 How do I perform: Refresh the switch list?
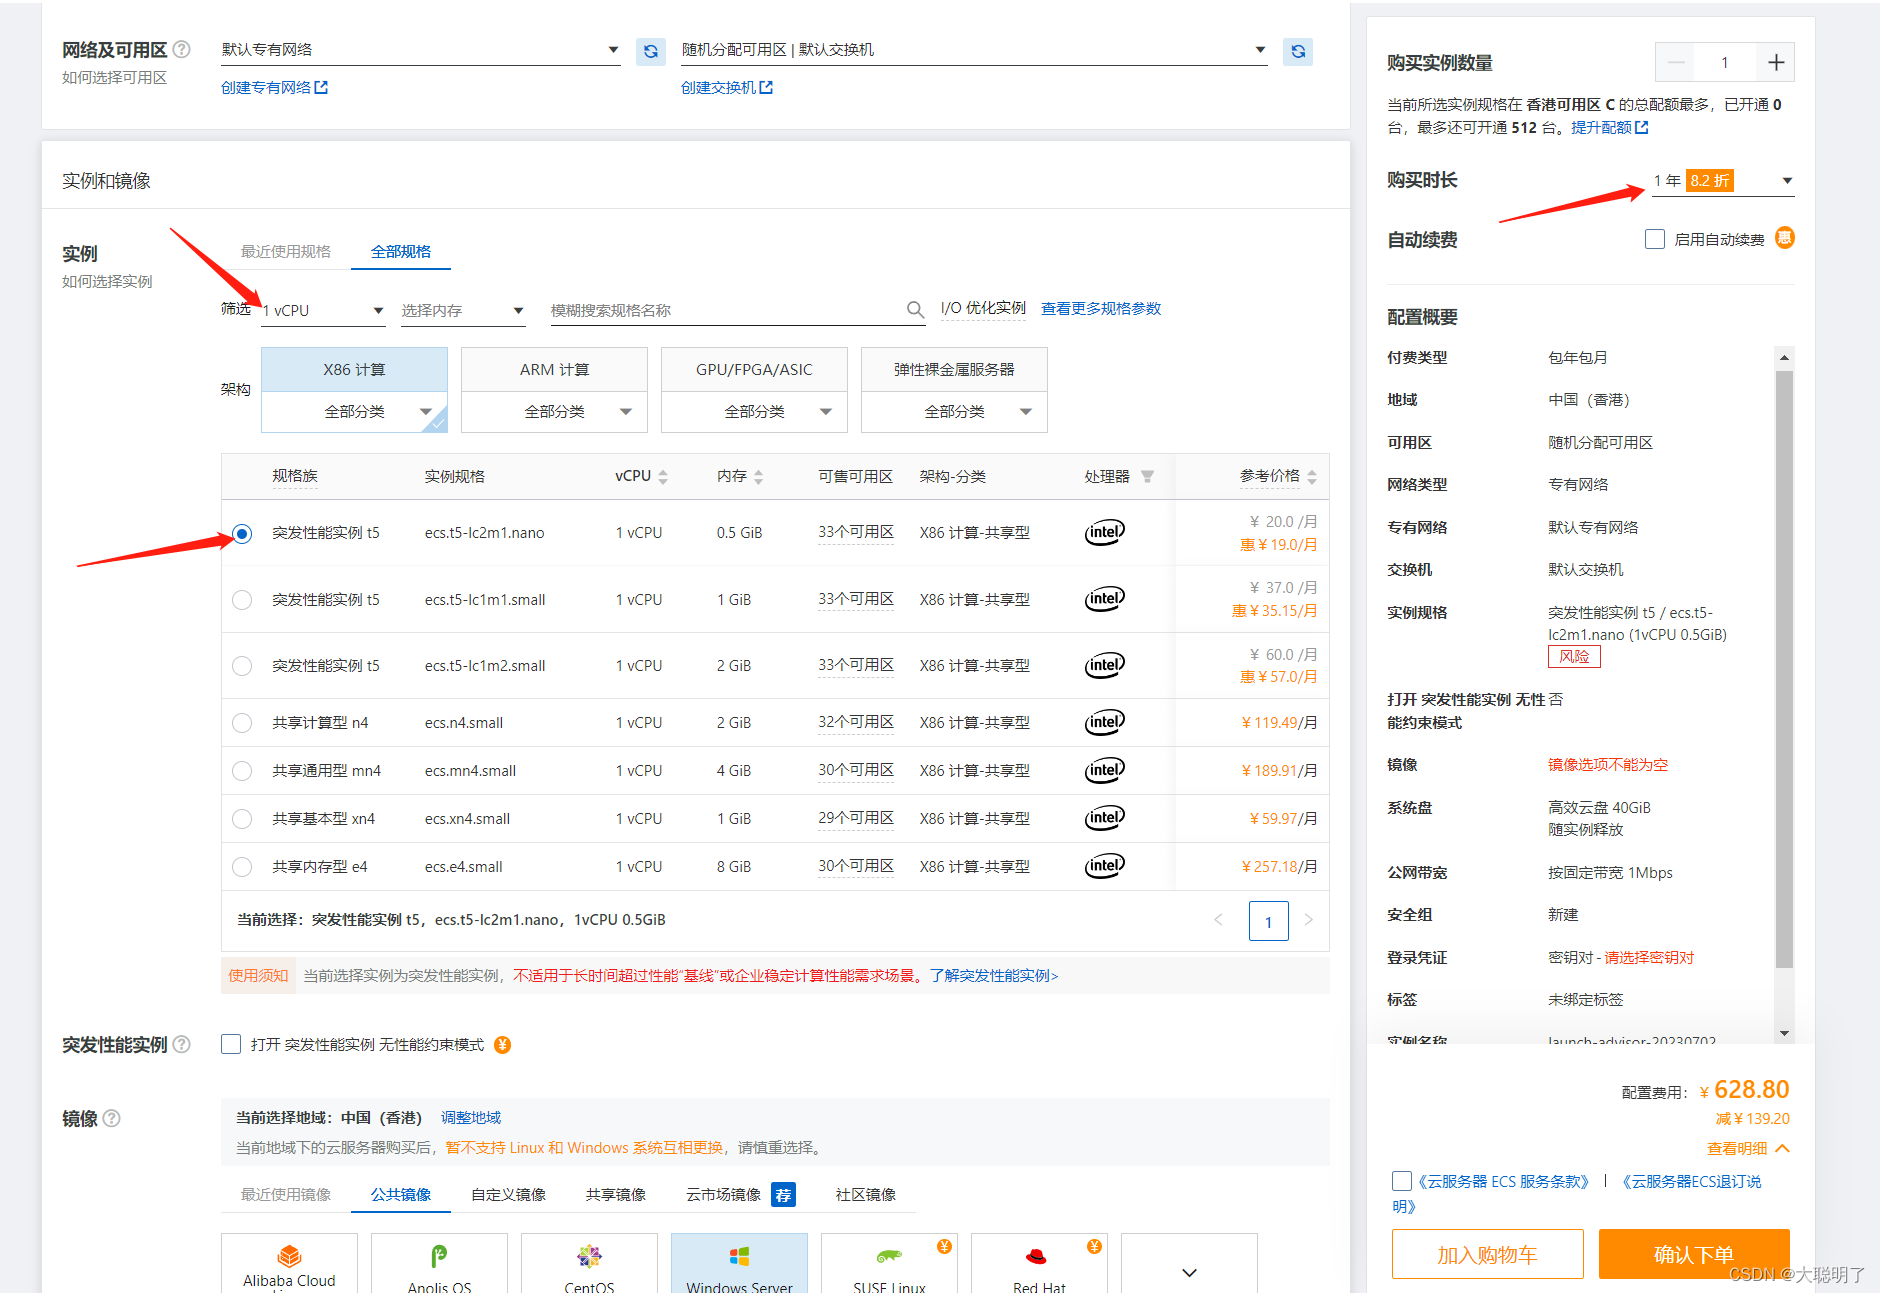coord(1298,51)
